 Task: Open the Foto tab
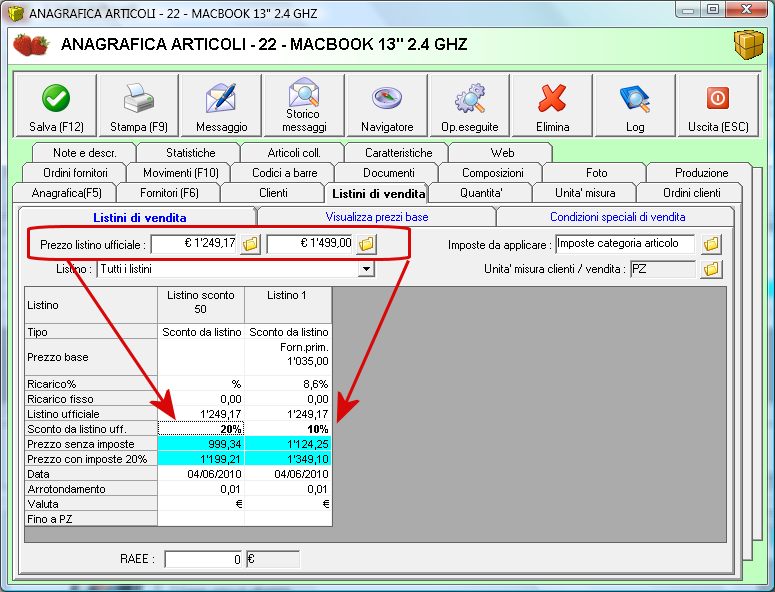click(x=596, y=173)
